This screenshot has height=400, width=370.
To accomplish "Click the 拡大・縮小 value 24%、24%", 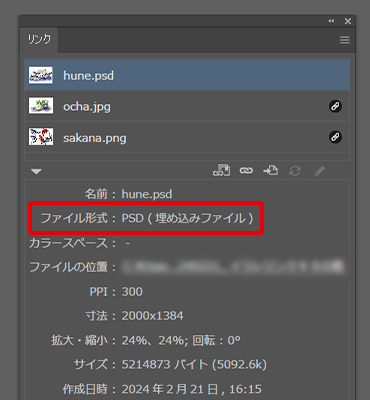I will tap(153, 340).
